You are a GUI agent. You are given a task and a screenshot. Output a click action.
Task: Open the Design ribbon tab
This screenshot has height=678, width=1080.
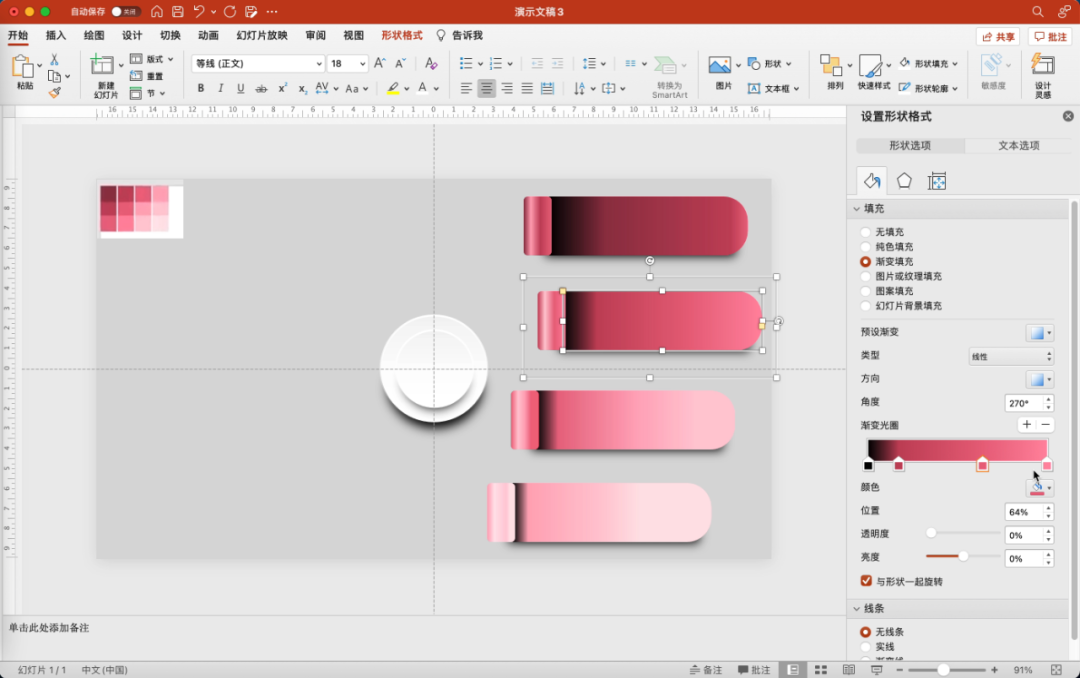coord(132,35)
